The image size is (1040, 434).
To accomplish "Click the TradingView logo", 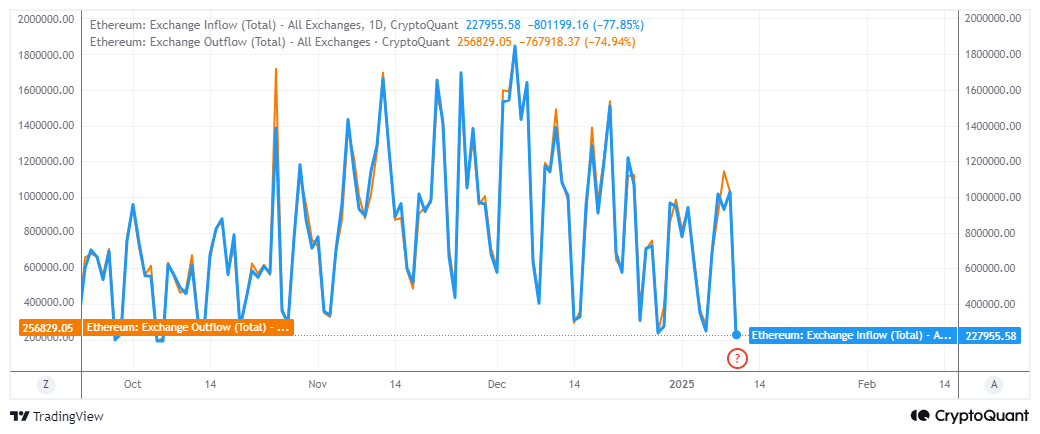I will point(57,416).
